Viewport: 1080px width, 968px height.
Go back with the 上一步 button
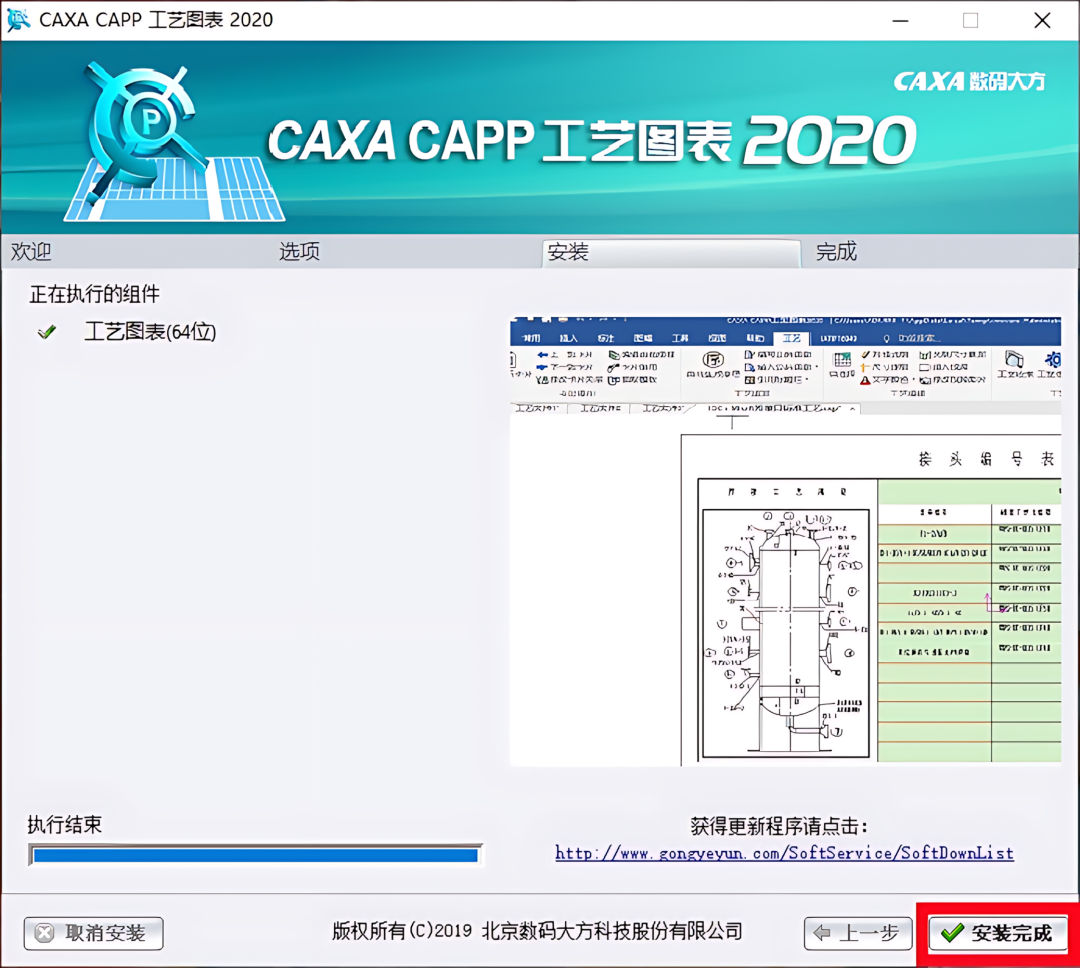pyautogui.click(x=858, y=933)
